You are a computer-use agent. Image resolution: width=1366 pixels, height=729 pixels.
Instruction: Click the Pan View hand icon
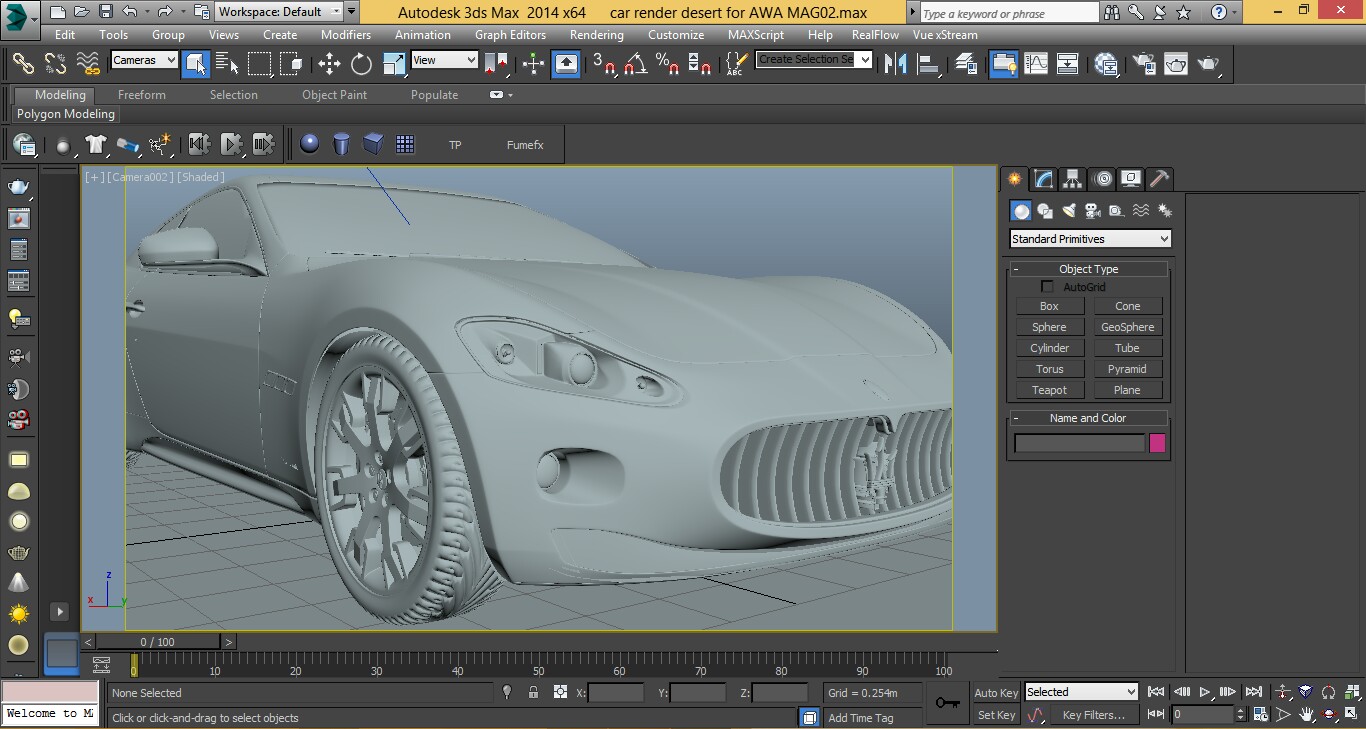coord(1306,715)
